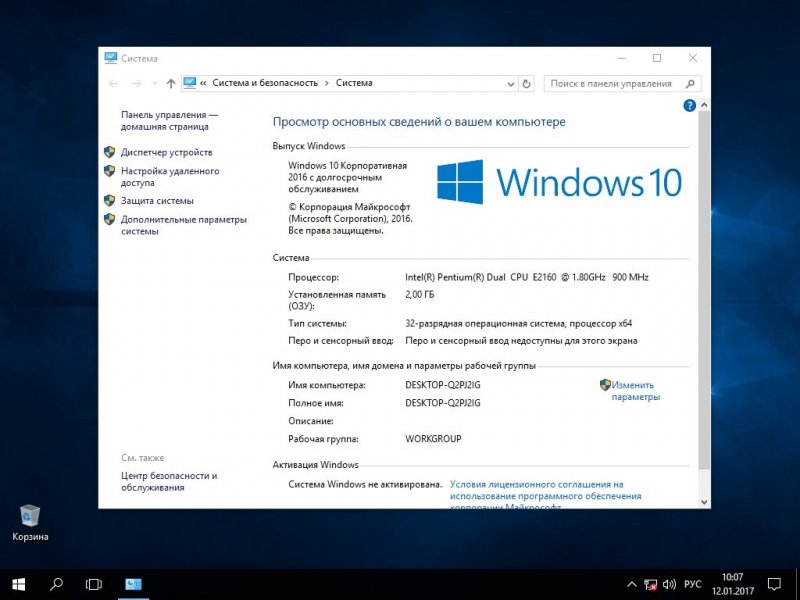
Task: Go to Панель управления домашняя страница
Action: pos(169,120)
